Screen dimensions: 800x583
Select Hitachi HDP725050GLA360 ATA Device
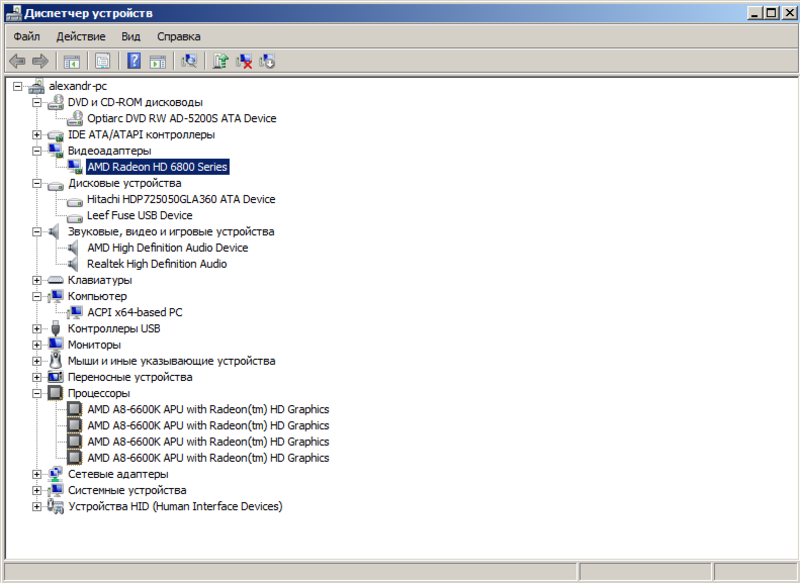click(x=181, y=199)
